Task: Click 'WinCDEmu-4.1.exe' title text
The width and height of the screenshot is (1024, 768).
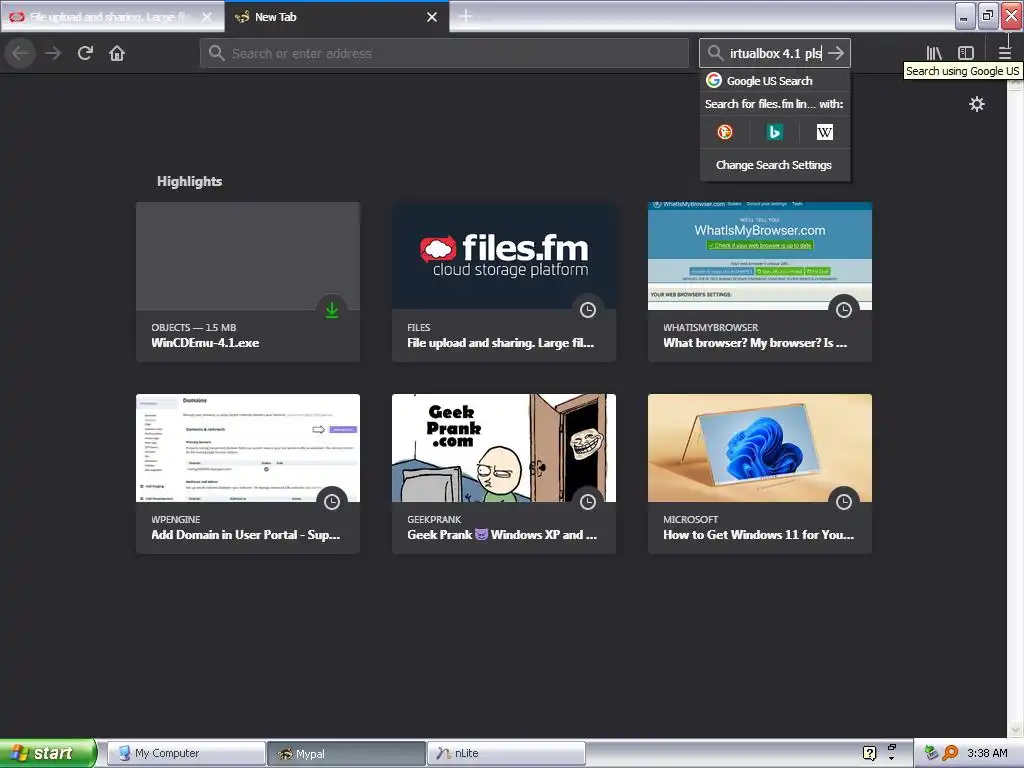Action: [205, 343]
